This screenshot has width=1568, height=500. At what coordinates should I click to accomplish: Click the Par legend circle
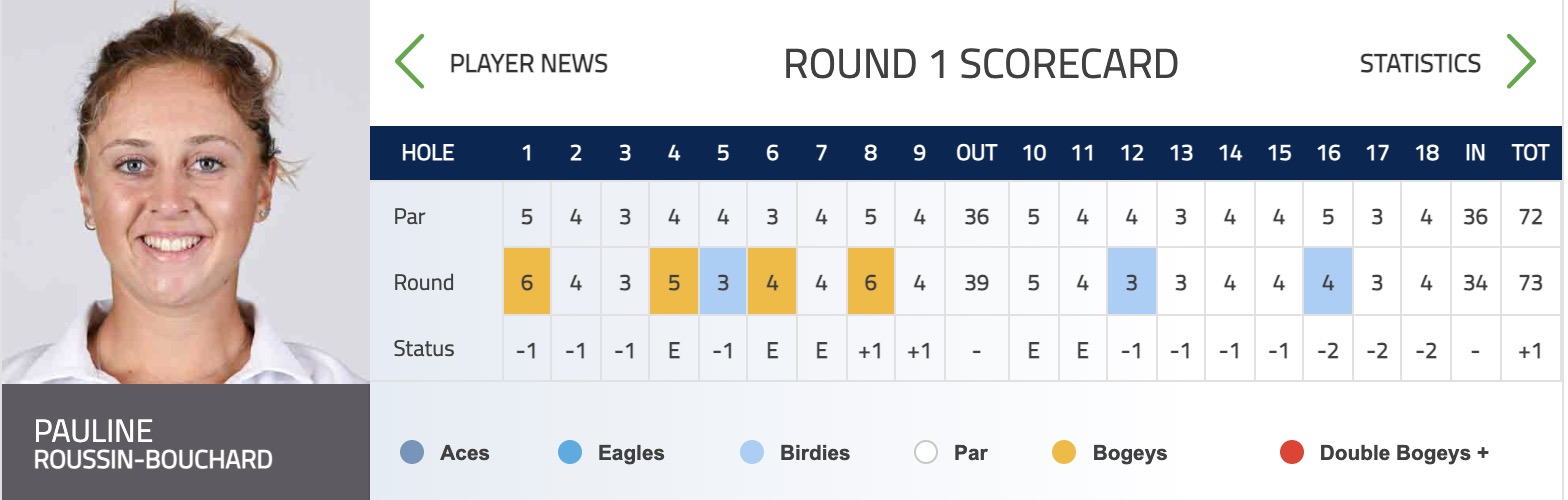point(926,453)
